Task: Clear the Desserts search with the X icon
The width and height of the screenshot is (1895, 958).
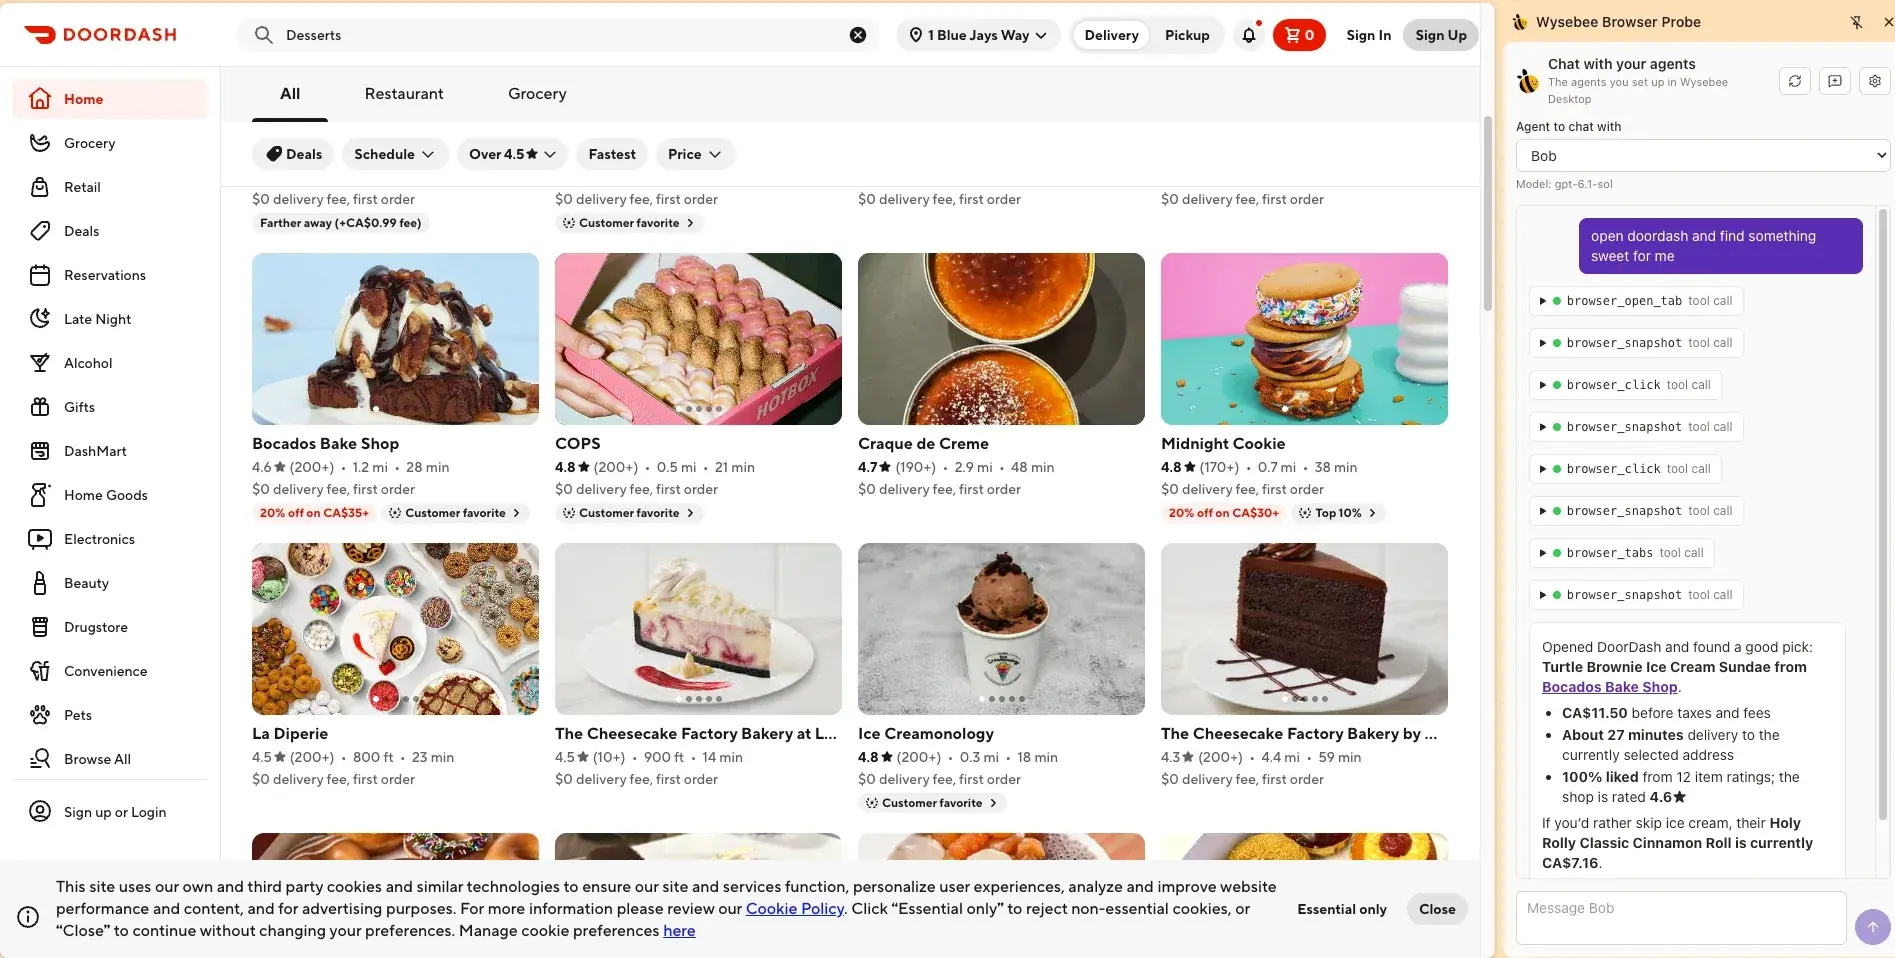Action: [x=858, y=35]
